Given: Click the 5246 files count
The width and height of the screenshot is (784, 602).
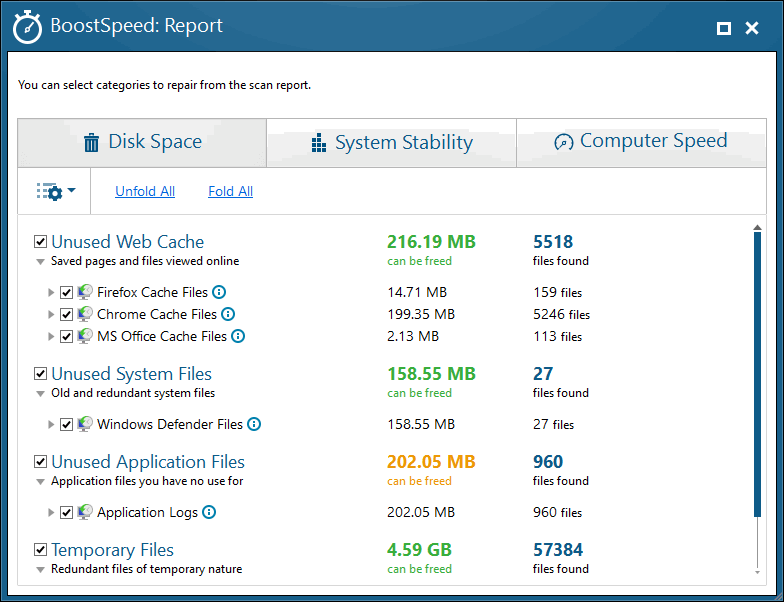Looking at the screenshot, I should pyautogui.click(x=562, y=314).
